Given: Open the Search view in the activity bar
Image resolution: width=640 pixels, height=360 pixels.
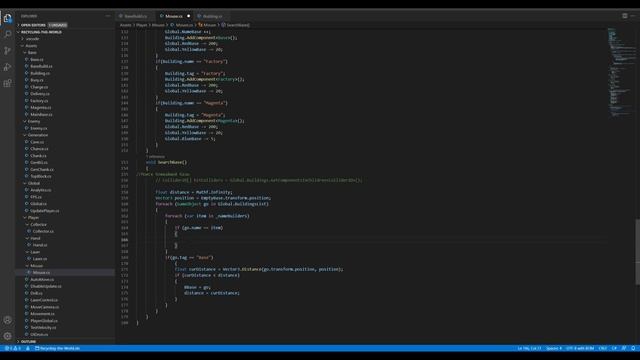Looking at the screenshot, I should click(x=8, y=34).
